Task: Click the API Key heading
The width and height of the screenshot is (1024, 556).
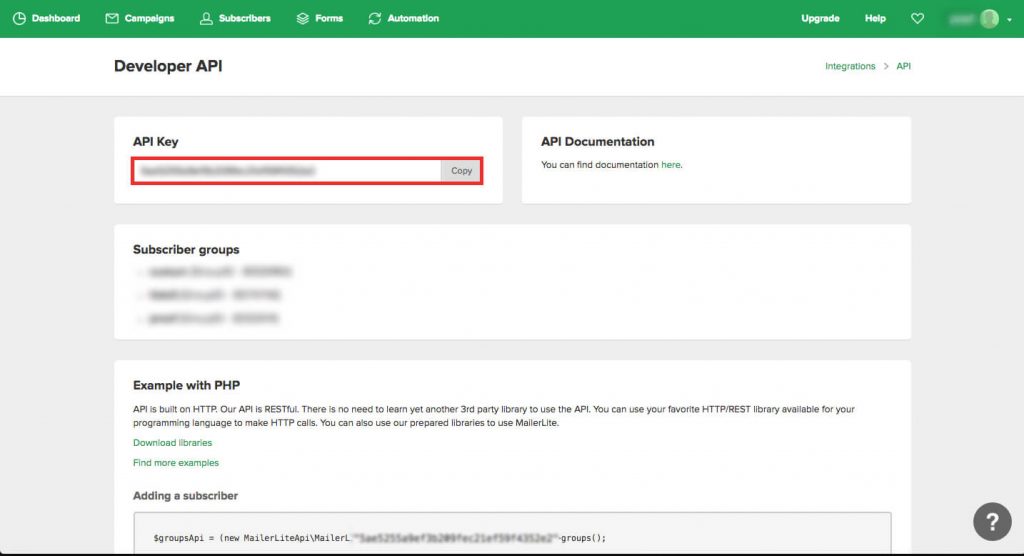Action: click(155, 142)
